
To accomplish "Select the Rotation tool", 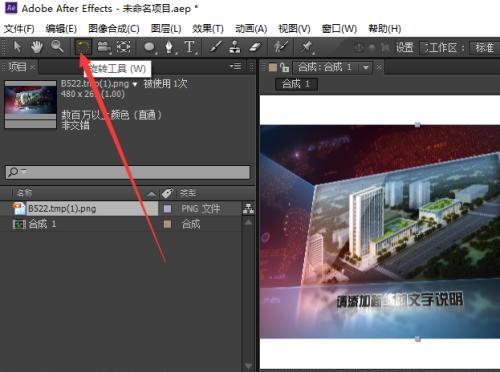I will 83,47.
